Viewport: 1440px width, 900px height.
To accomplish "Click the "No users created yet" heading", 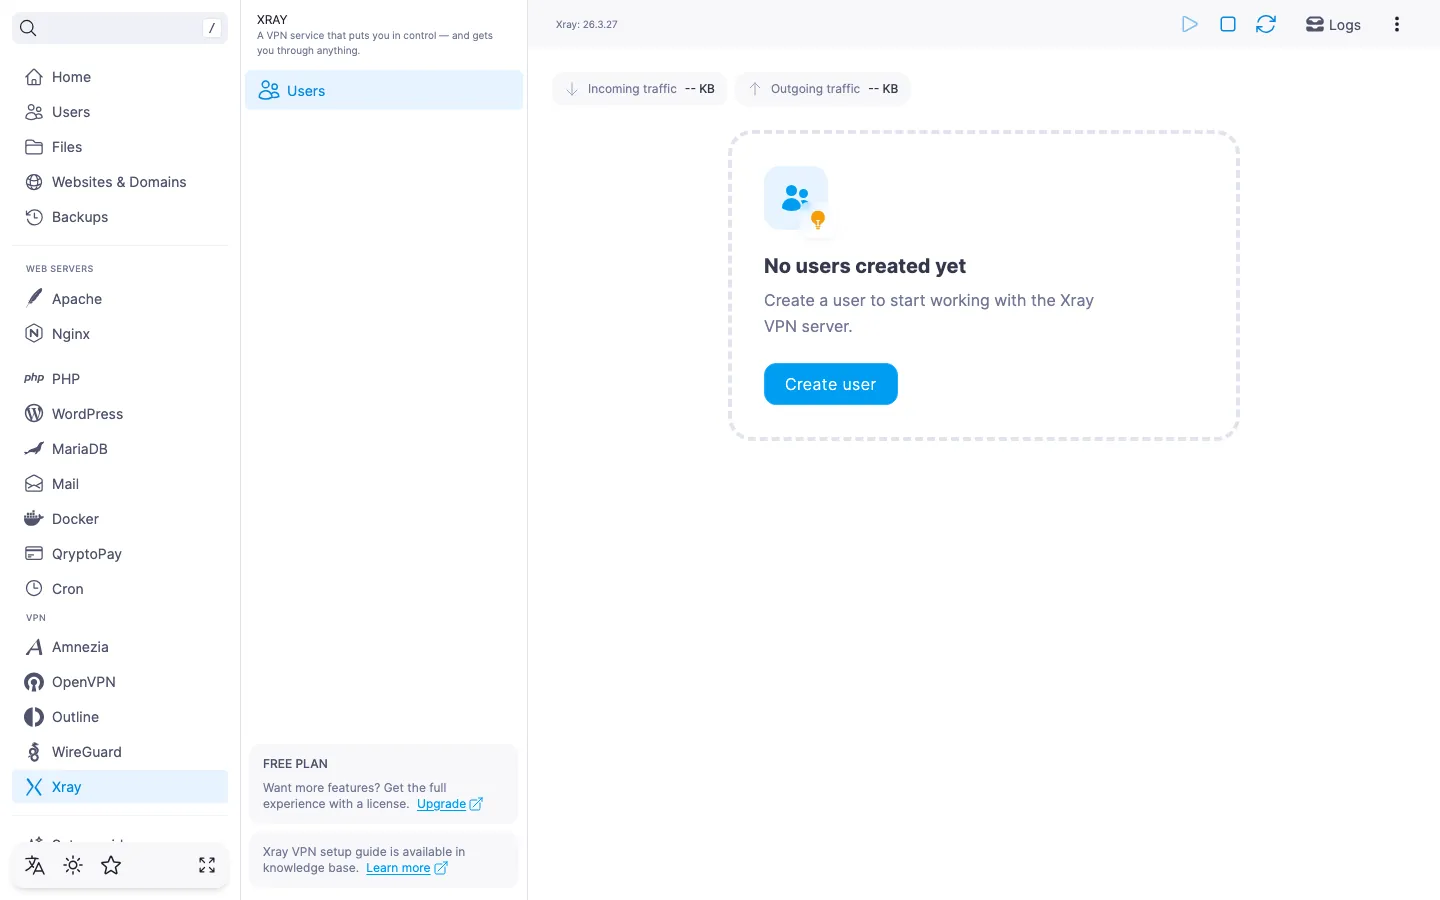I will (x=865, y=266).
